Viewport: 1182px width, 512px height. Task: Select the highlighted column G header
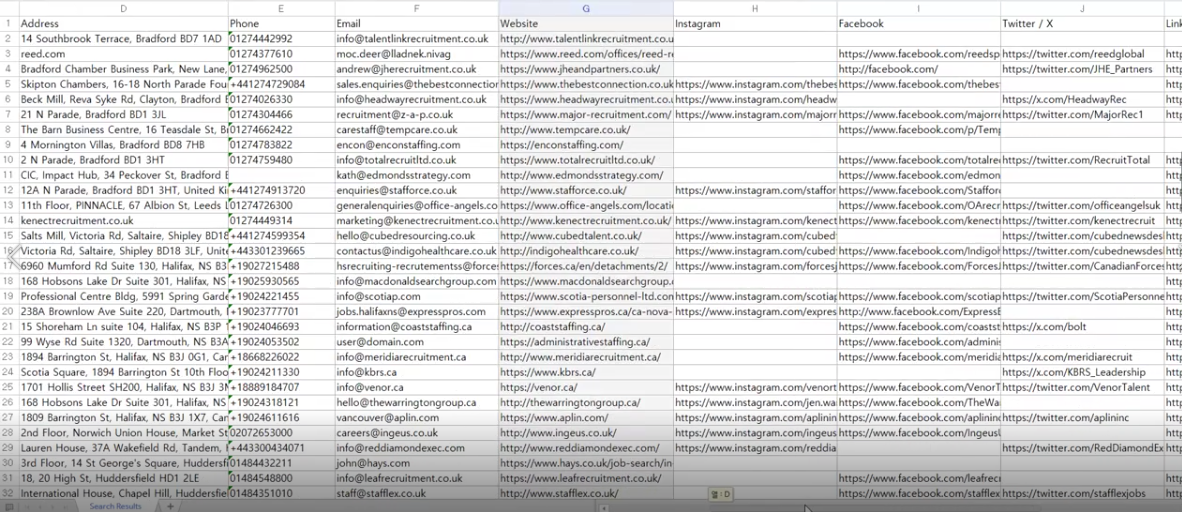point(586,8)
